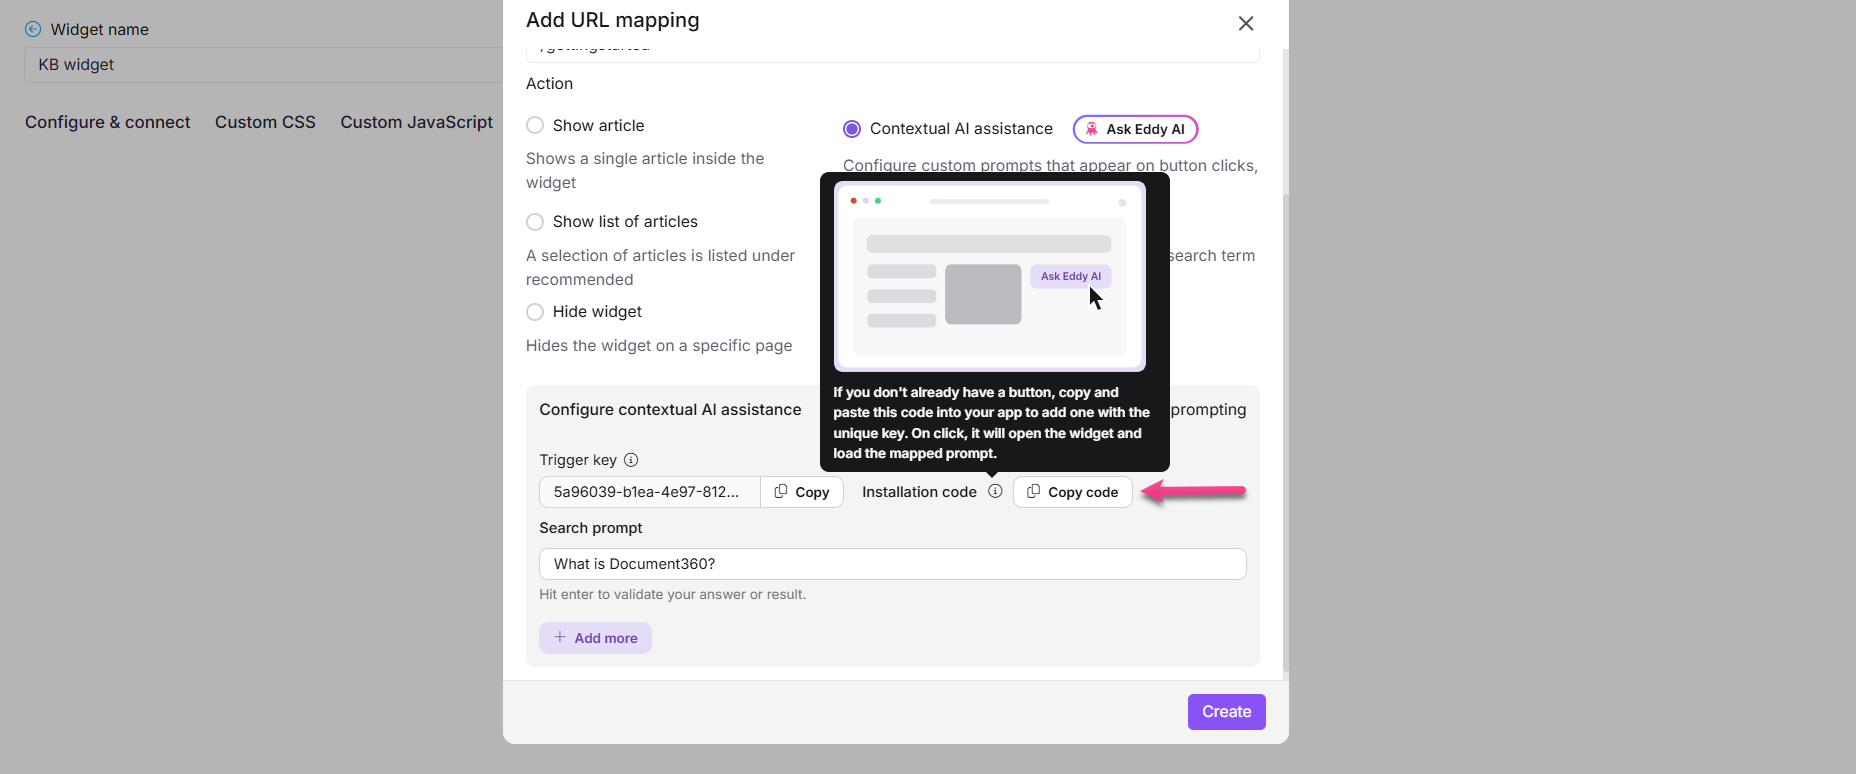Click the Trigger key info icon

click(x=631, y=460)
